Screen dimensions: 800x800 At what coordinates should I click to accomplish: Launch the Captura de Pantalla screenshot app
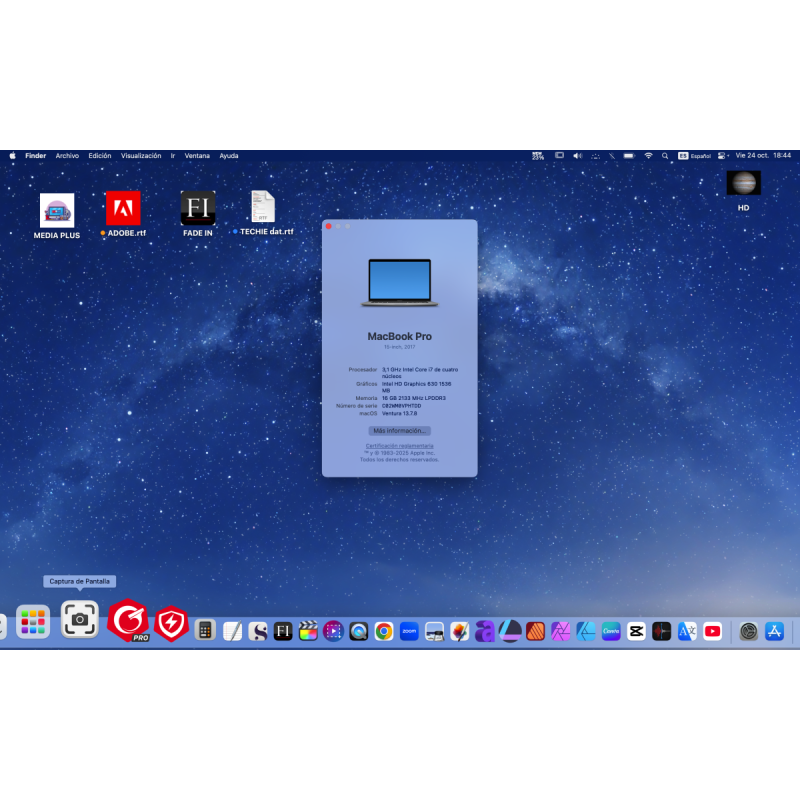(x=80, y=619)
